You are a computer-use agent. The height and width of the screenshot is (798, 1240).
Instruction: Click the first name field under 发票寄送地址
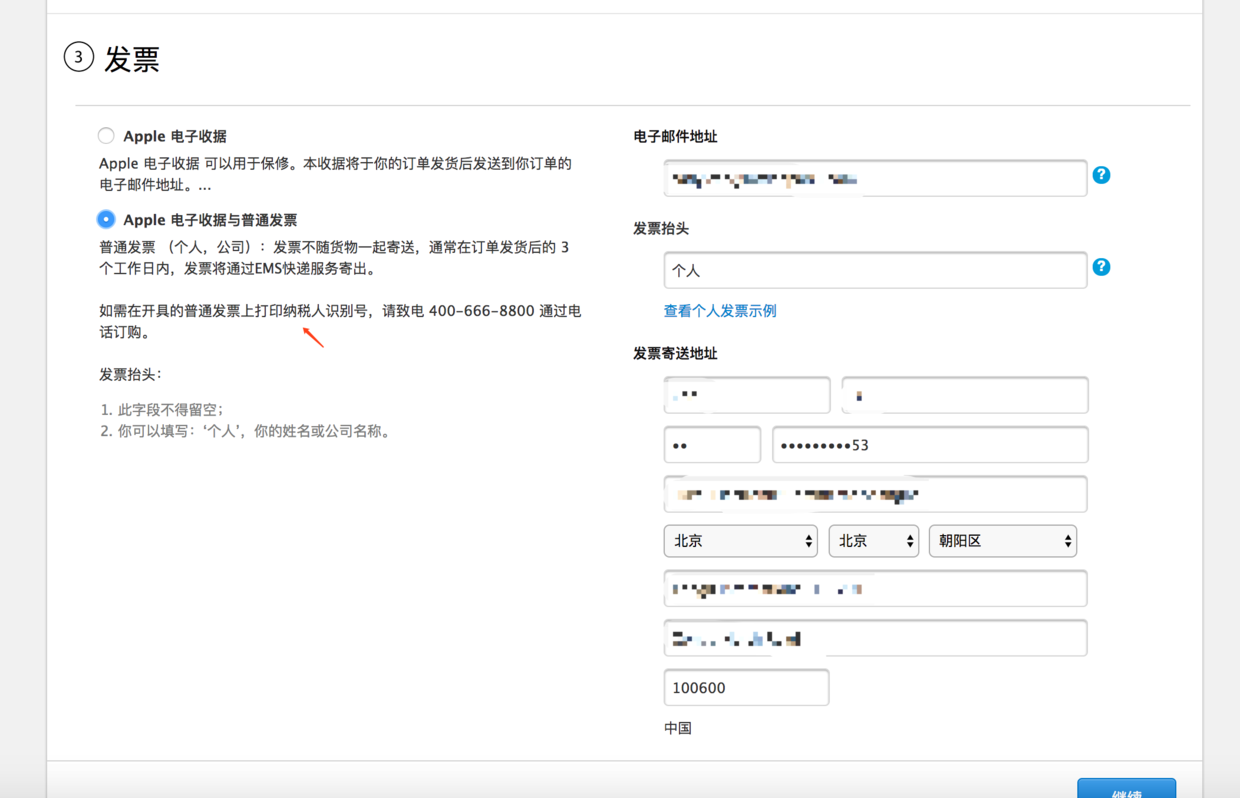click(x=747, y=395)
